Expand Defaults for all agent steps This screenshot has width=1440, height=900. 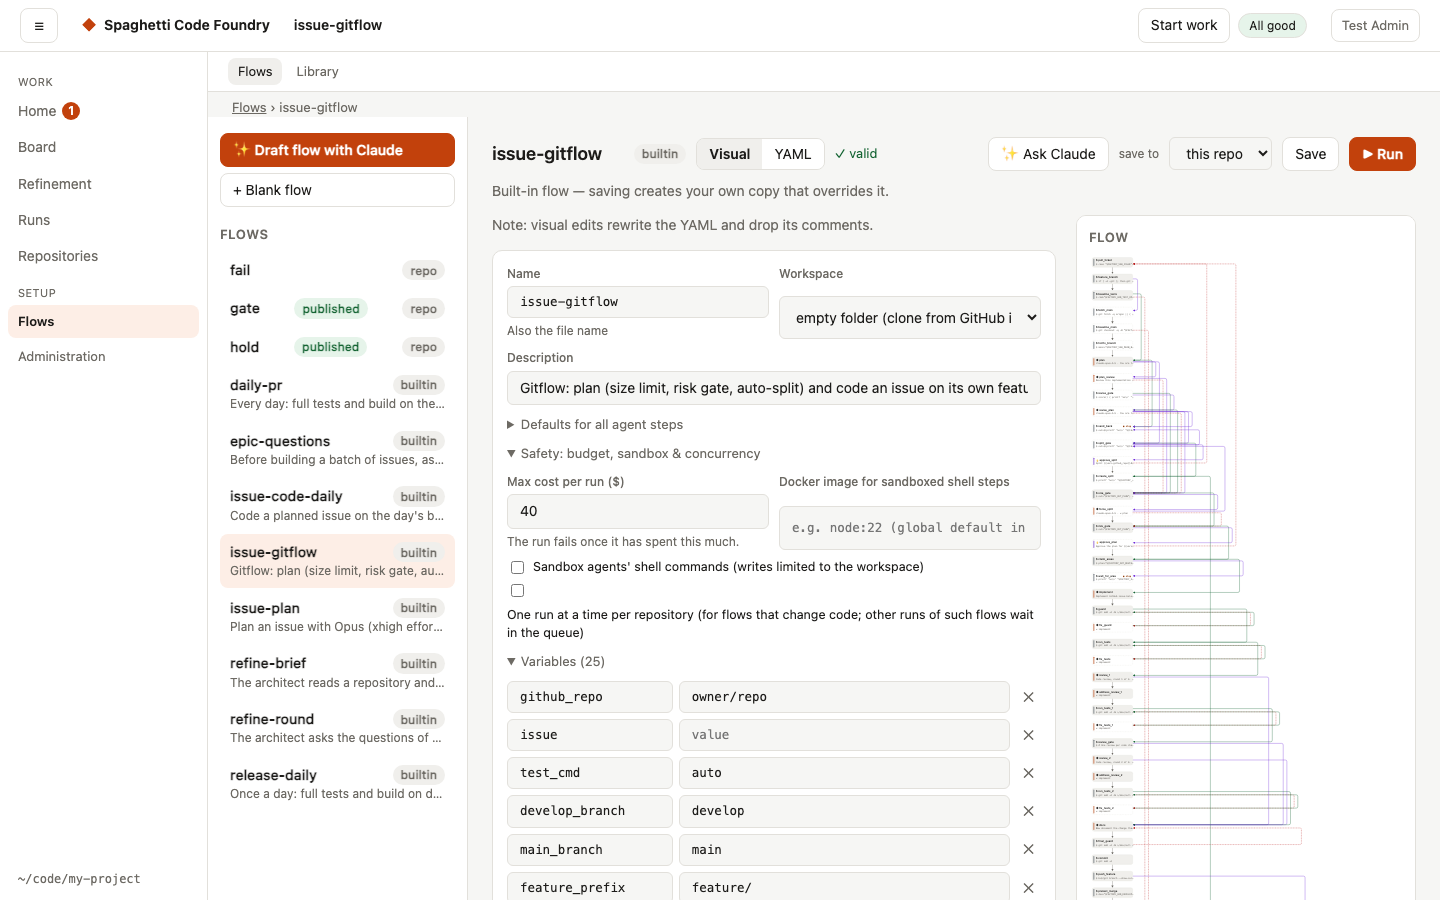595,424
